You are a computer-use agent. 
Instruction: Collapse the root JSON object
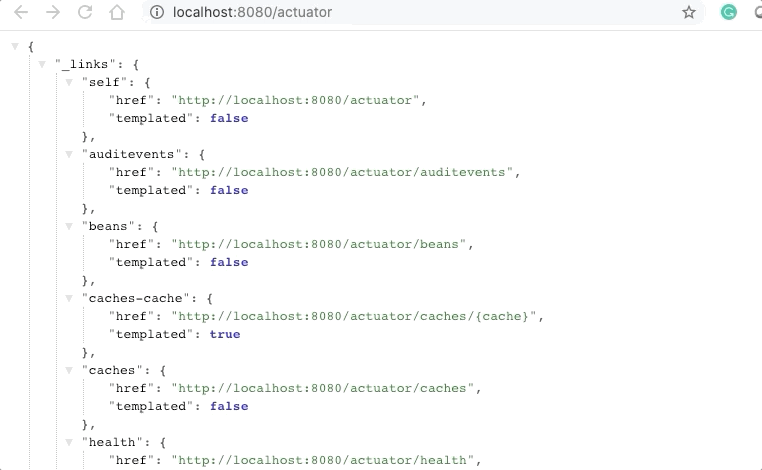(x=15, y=47)
